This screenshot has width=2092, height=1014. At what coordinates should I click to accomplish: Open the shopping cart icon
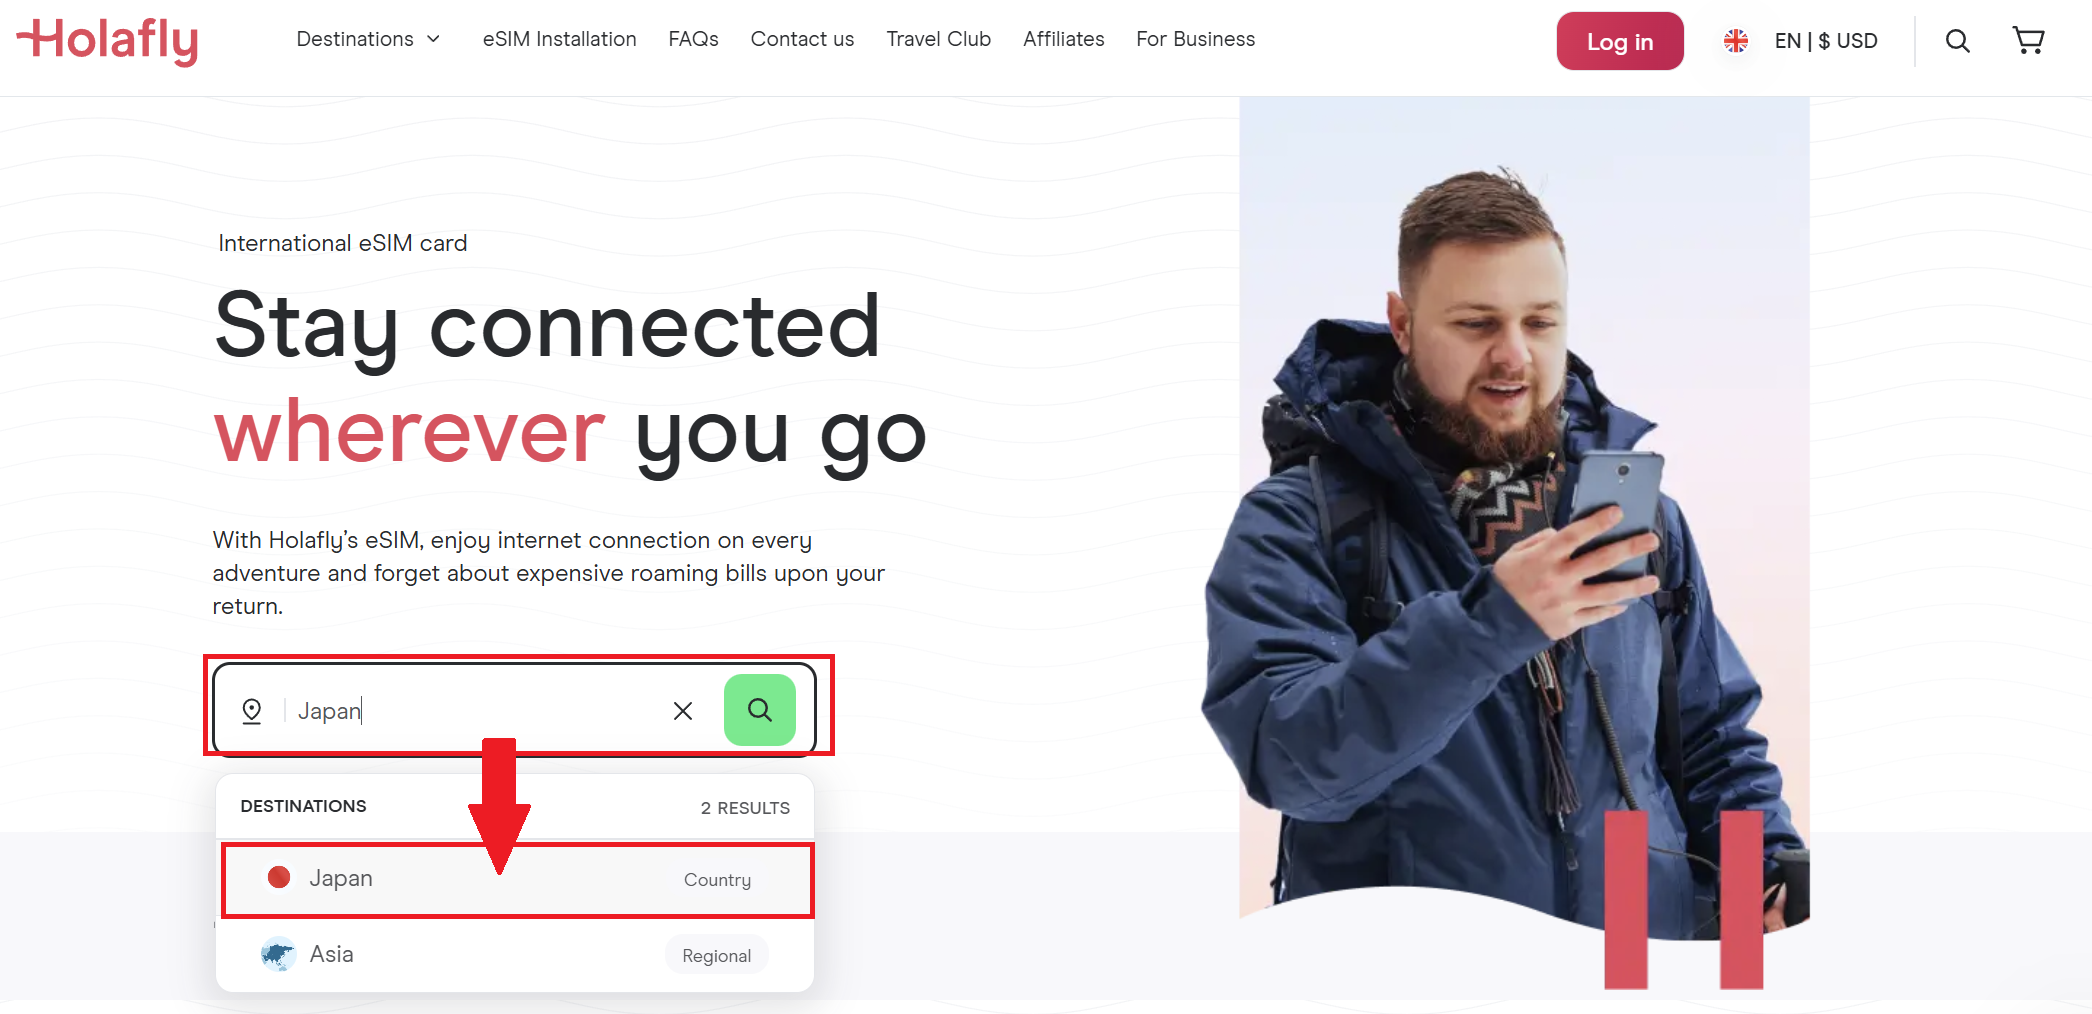point(2028,41)
